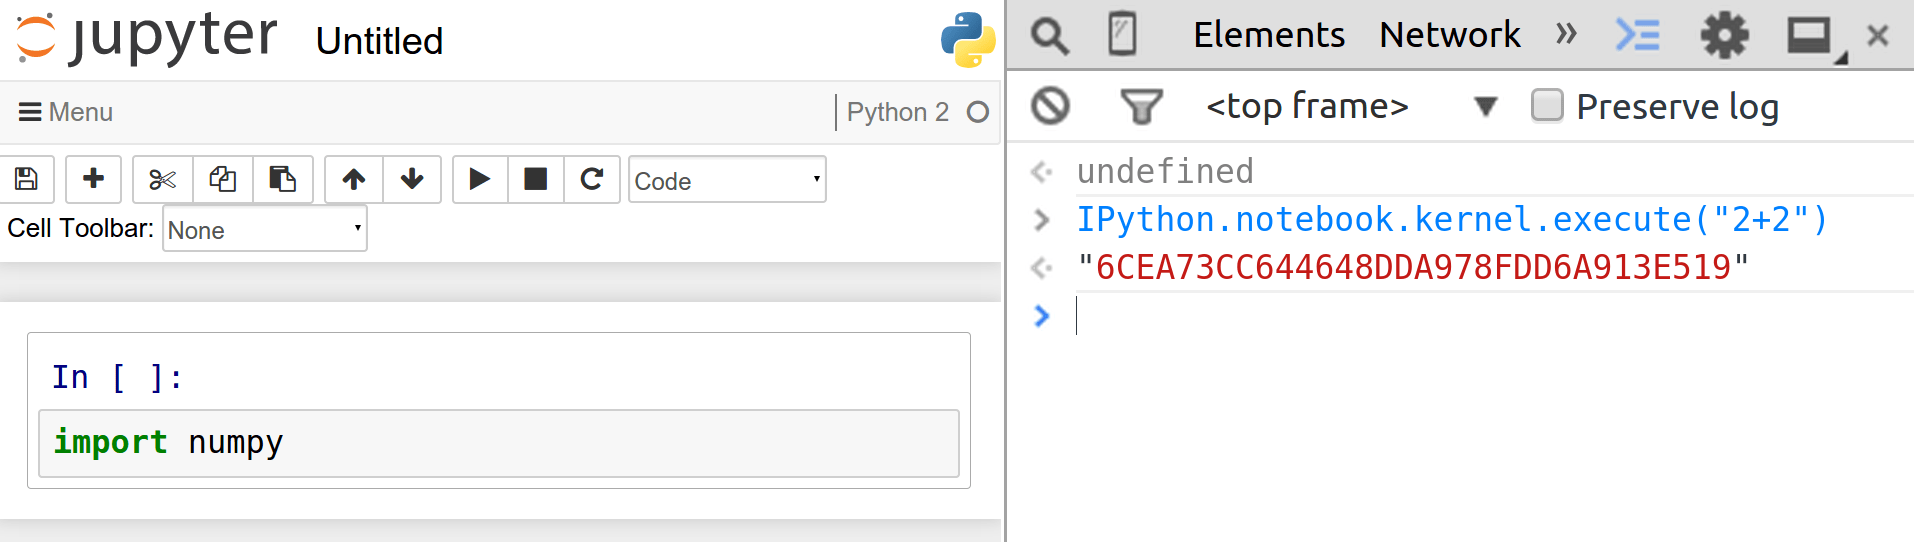Move cell down with the down arrow
The height and width of the screenshot is (542, 1914).
tap(412, 180)
